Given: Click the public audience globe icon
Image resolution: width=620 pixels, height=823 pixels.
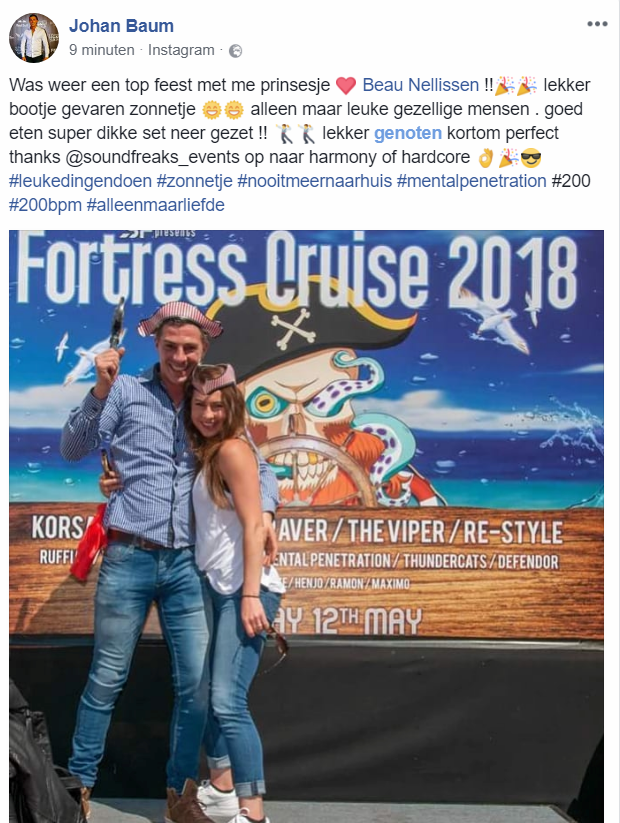Looking at the screenshot, I should coord(236,51).
